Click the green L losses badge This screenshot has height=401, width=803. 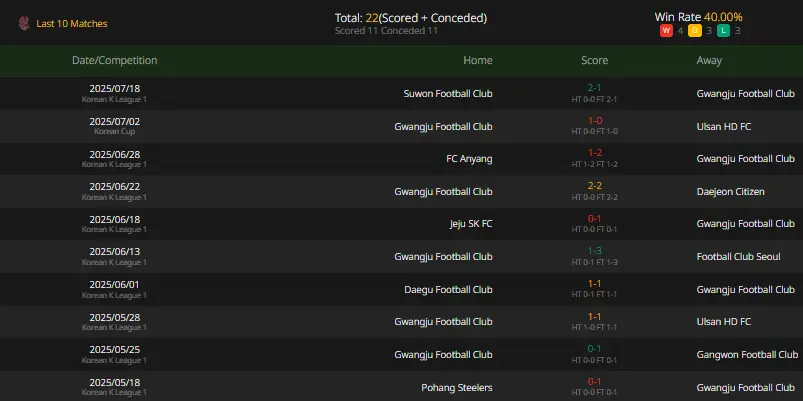coord(724,31)
